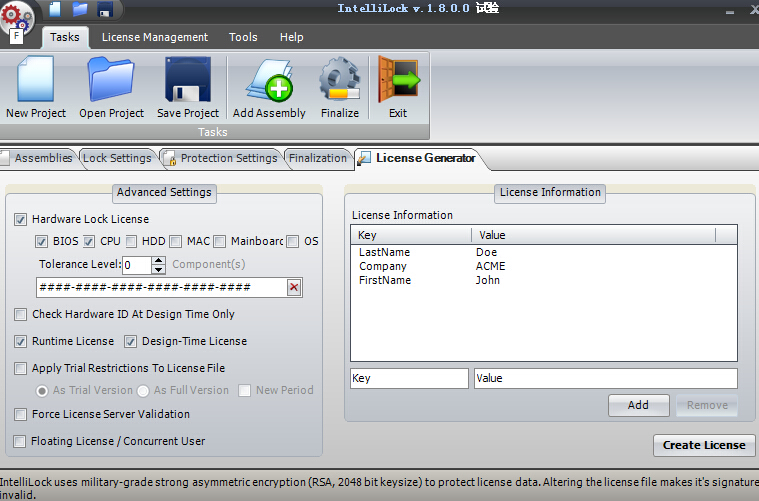The image size is (759, 501).
Task: Select the FirstName row in license list
Action: 543,280
